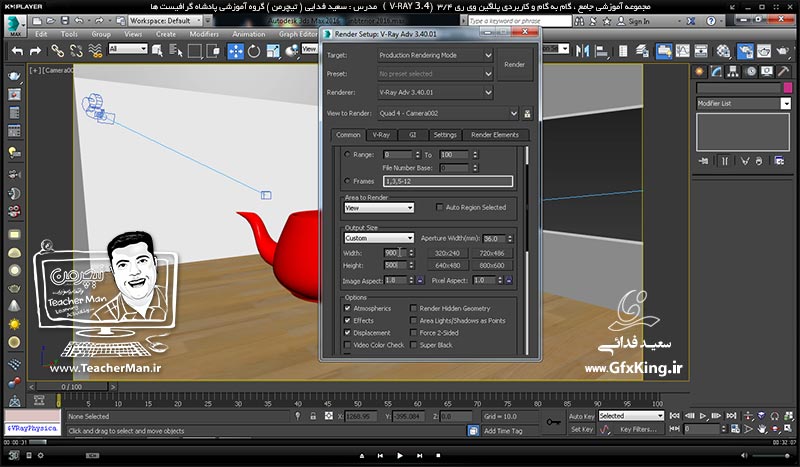The width and height of the screenshot is (800, 467).
Task: Switch to the Render Elements tab
Action: pyautogui.click(x=495, y=135)
